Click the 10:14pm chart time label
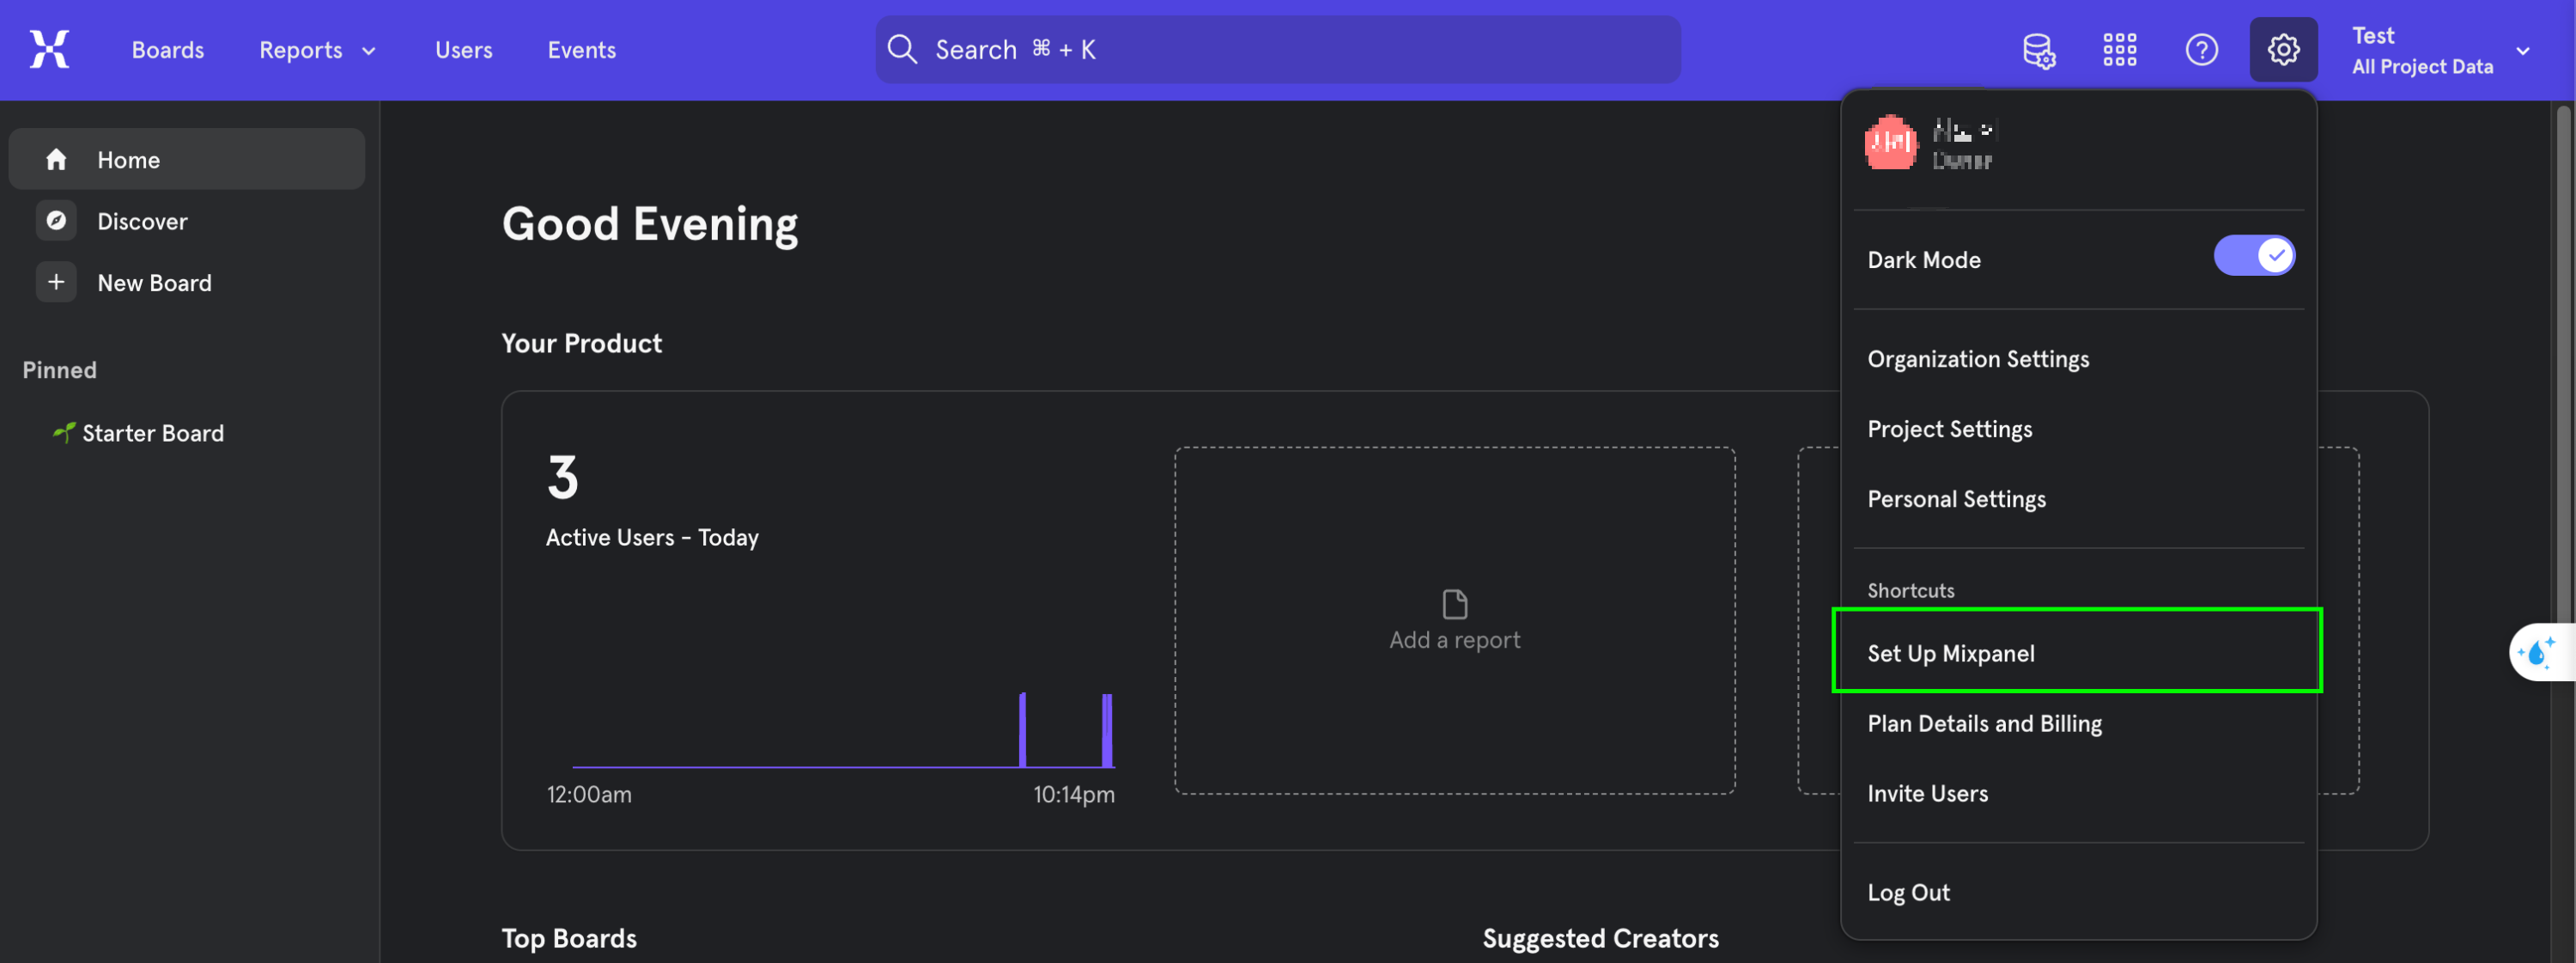The height and width of the screenshot is (963, 2576). tap(1074, 795)
